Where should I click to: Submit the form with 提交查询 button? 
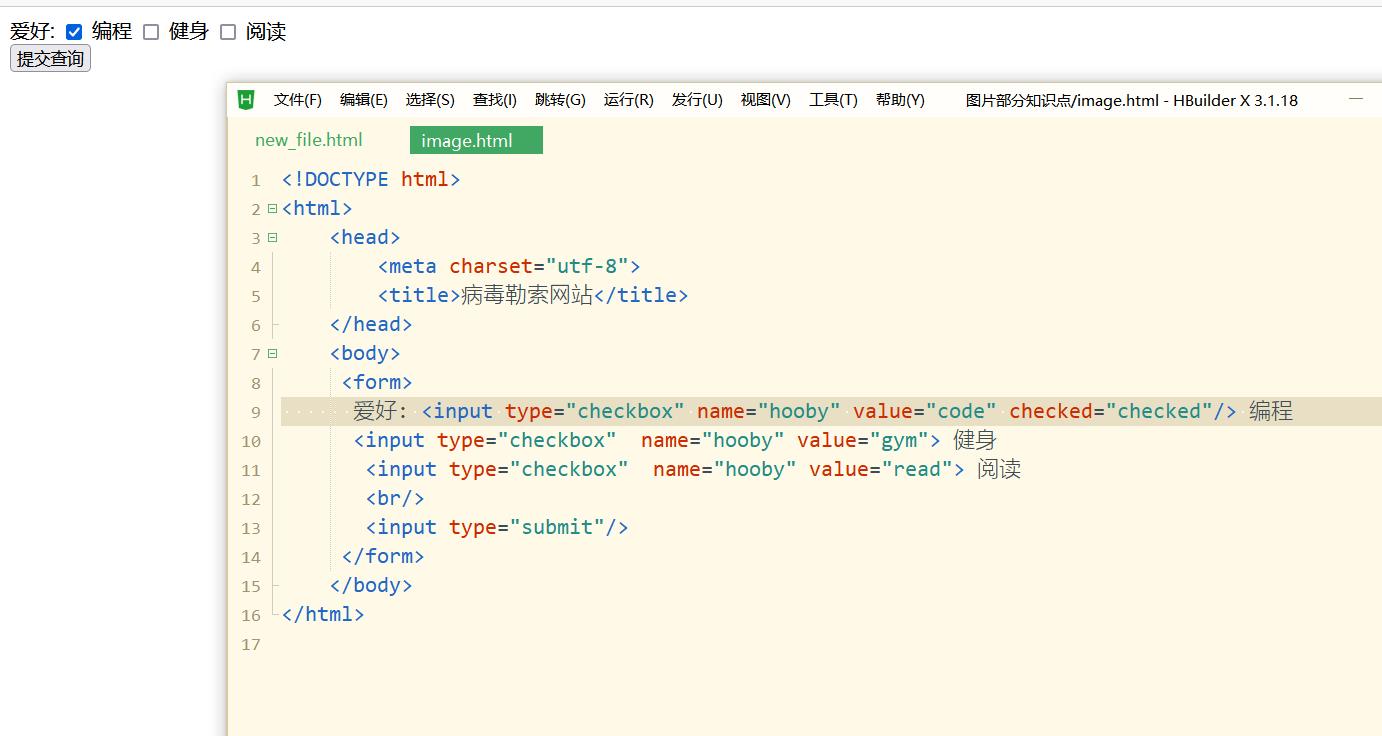[x=50, y=59]
